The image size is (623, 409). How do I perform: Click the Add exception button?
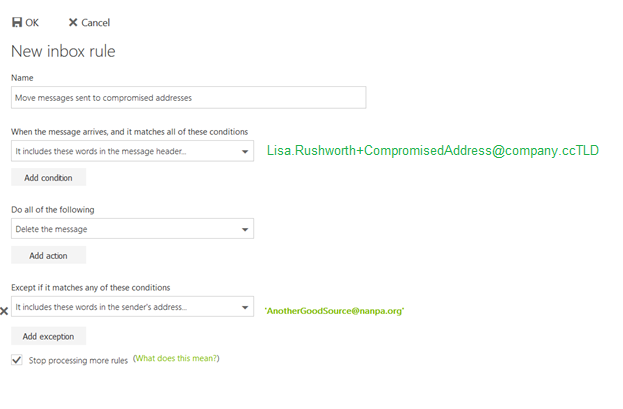48,336
